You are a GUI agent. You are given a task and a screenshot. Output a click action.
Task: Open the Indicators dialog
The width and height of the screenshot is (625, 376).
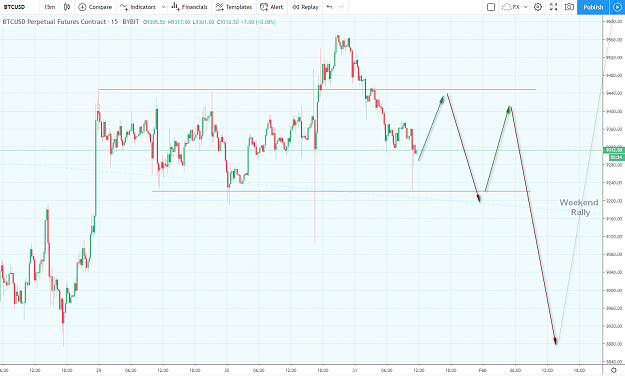coord(138,7)
